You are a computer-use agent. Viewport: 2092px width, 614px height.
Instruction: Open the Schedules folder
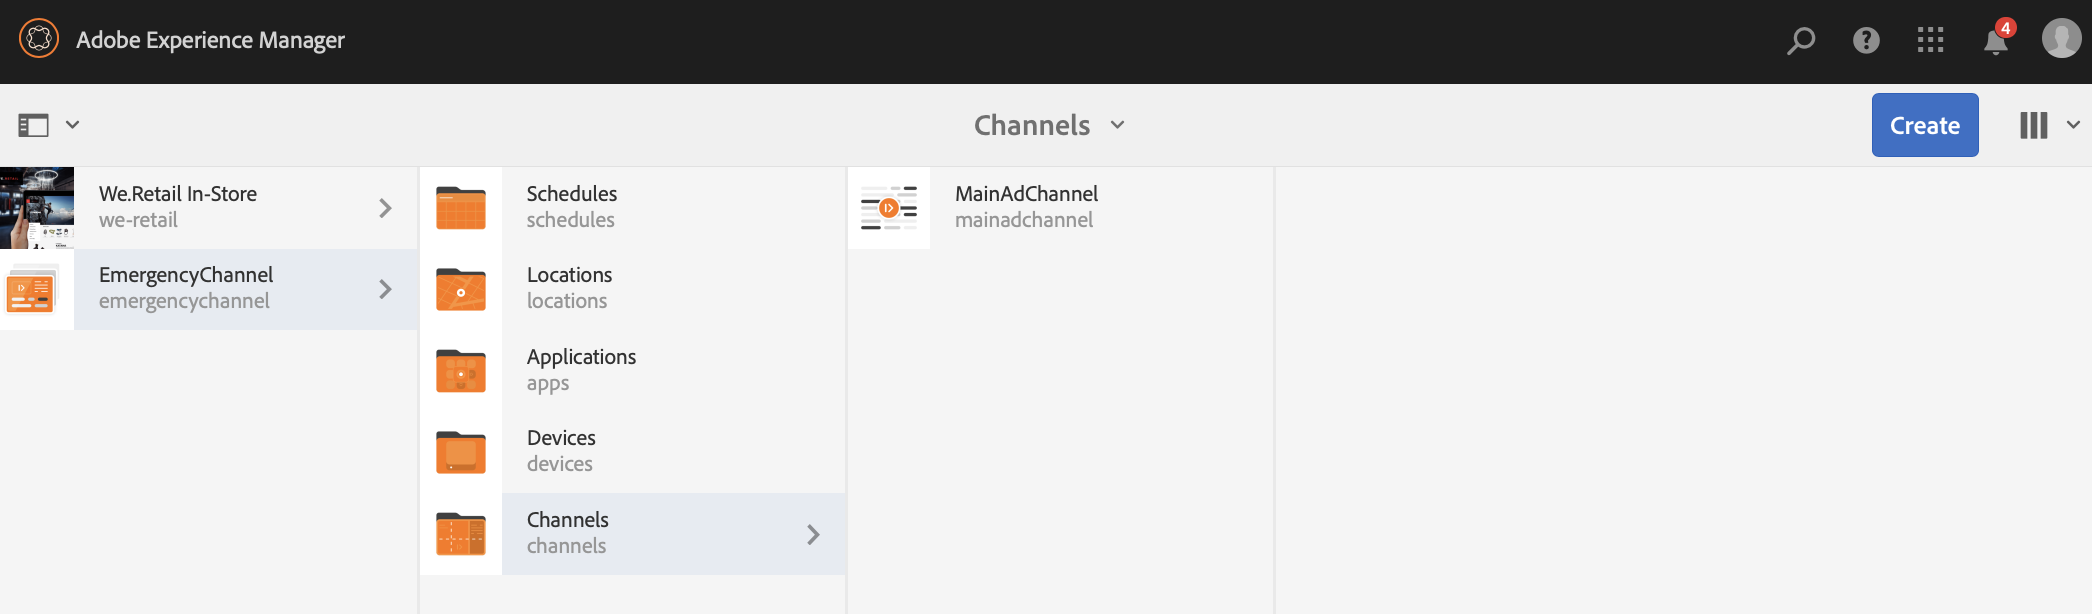[x=572, y=206]
